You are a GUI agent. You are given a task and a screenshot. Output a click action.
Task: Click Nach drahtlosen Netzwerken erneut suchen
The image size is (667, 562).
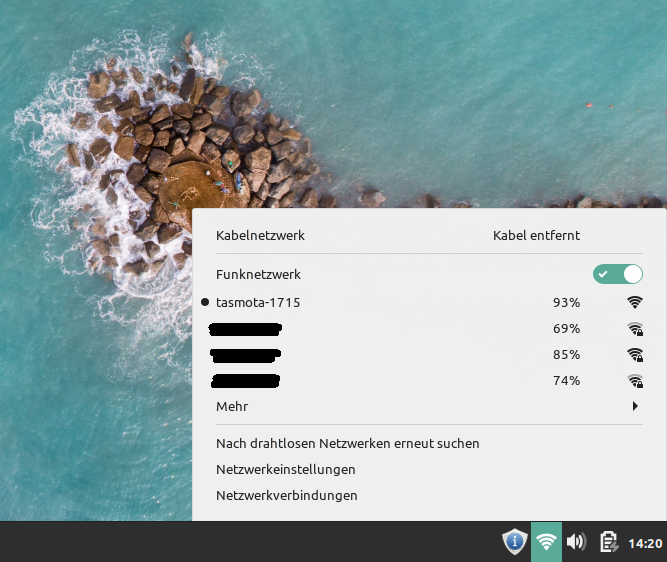pos(347,443)
